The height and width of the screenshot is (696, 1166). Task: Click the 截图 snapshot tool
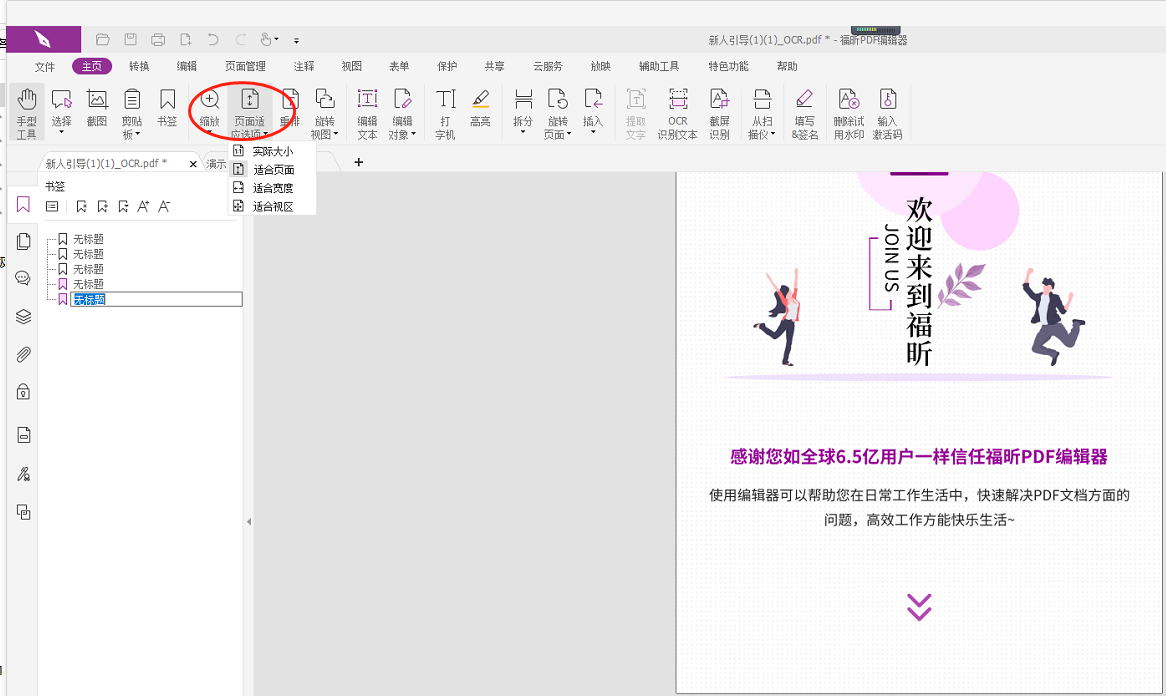(96, 110)
